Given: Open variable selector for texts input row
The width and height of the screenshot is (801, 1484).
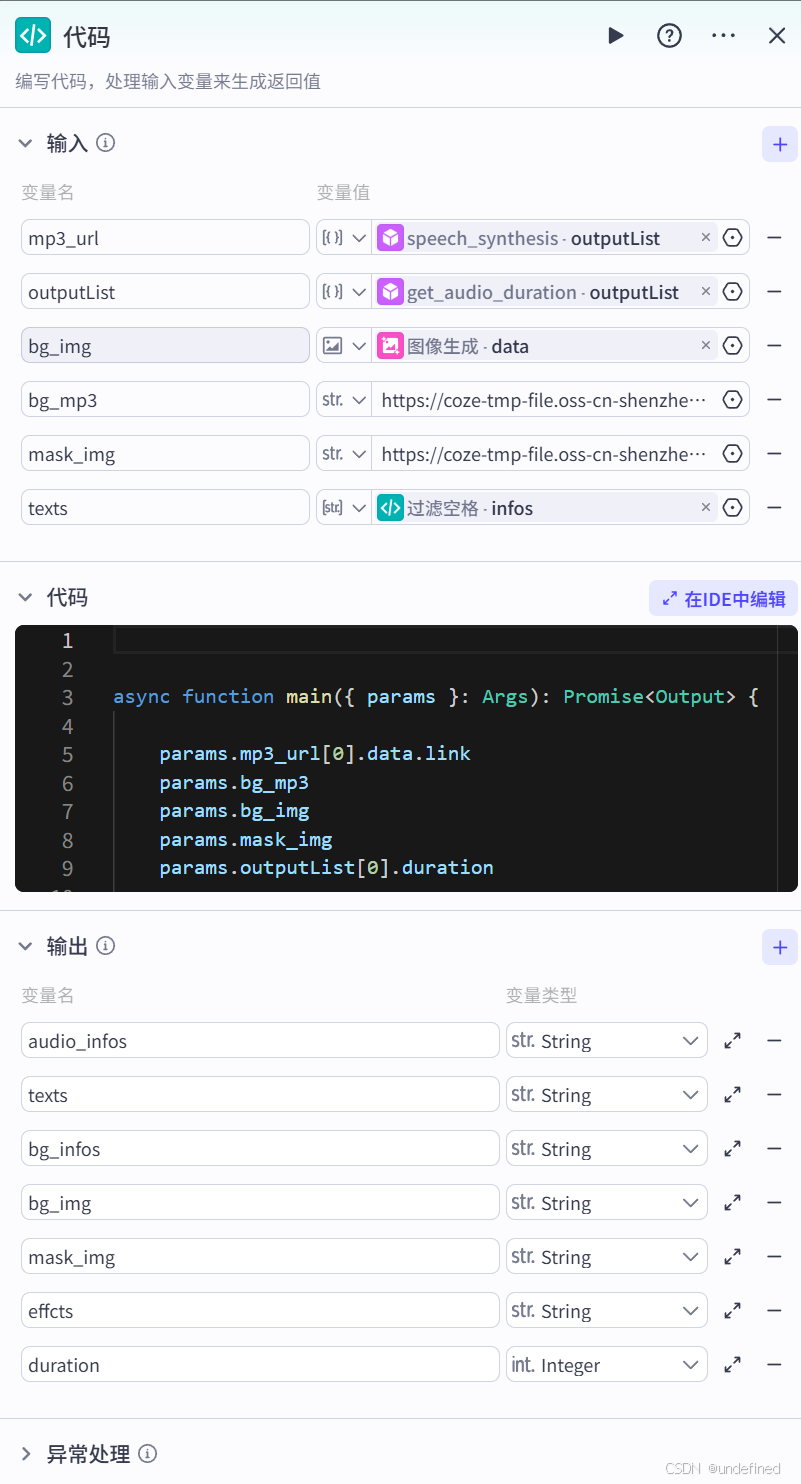Looking at the screenshot, I should click(x=733, y=508).
